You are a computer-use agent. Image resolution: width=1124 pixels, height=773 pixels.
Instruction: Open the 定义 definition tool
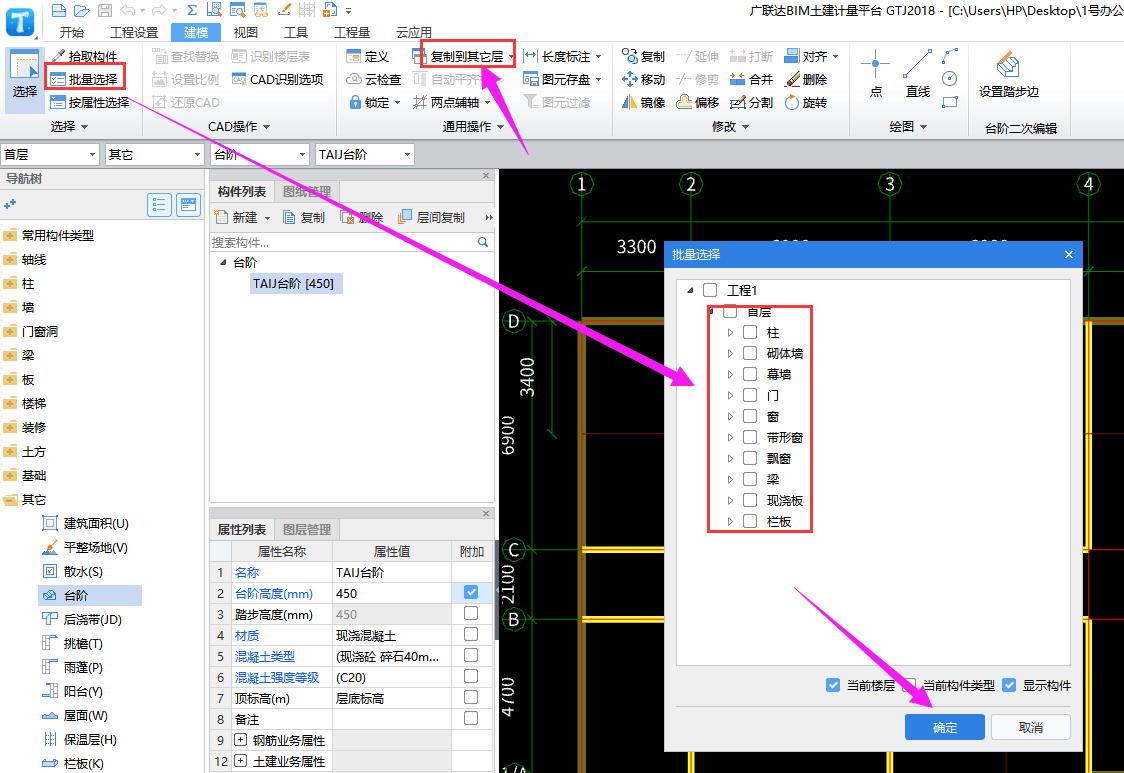pyautogui.click(x=367, y=56)
